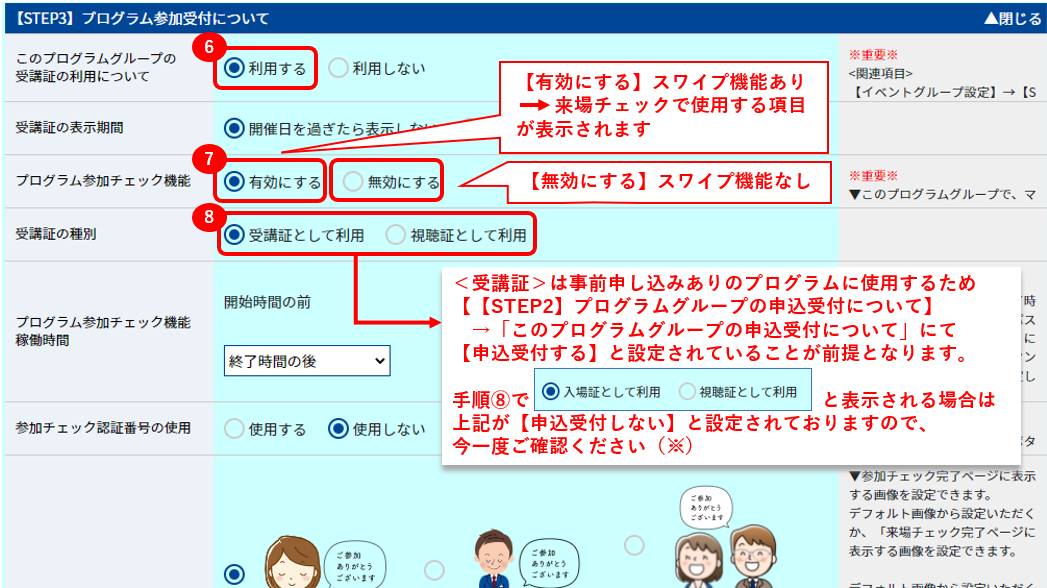Image resolution: width=1047 pixels, height=588 pixels.
Task: Select the couple illustration image radio
Action: point(634,545)
